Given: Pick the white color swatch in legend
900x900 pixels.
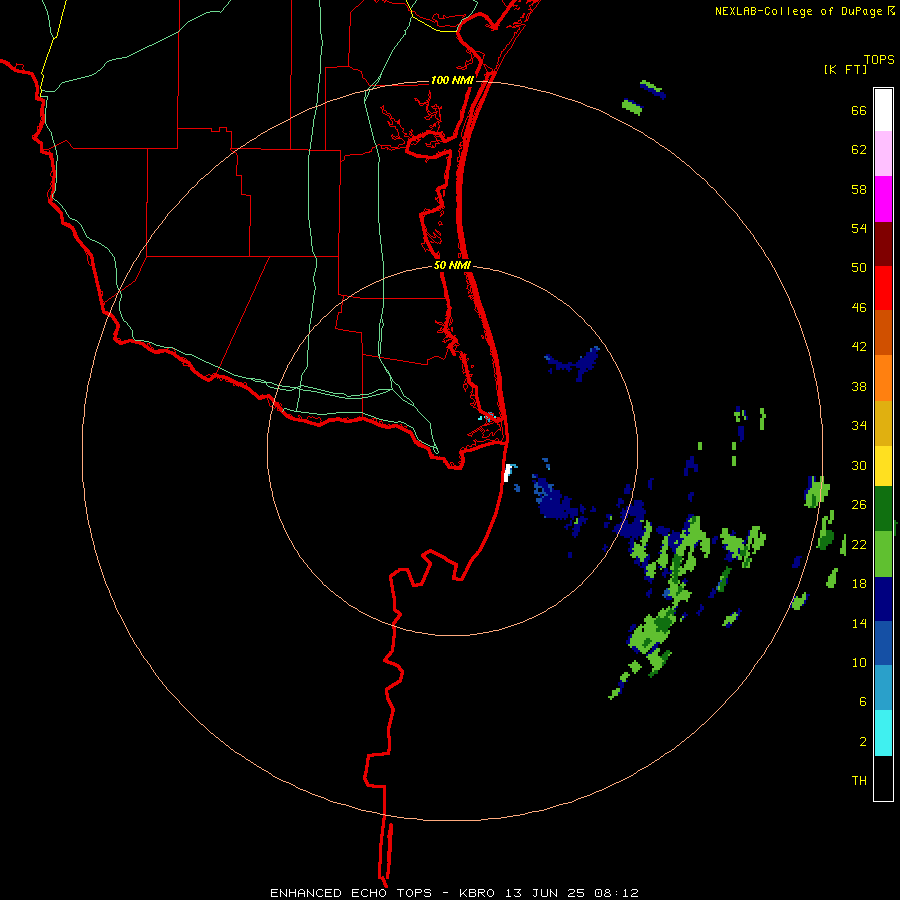Looking at the screenshot, I should [x=883, y=110].
